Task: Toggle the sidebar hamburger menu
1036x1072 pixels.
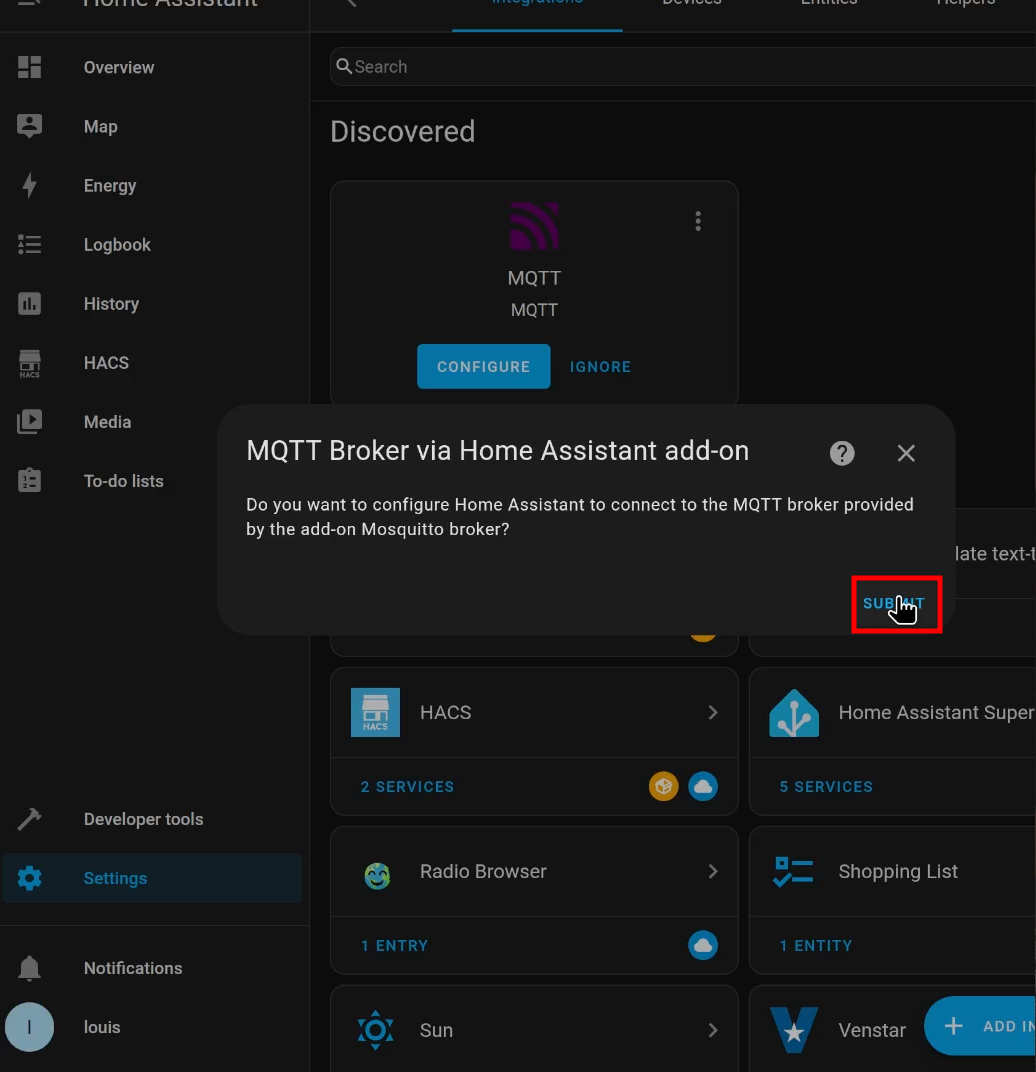Action: 29,3
